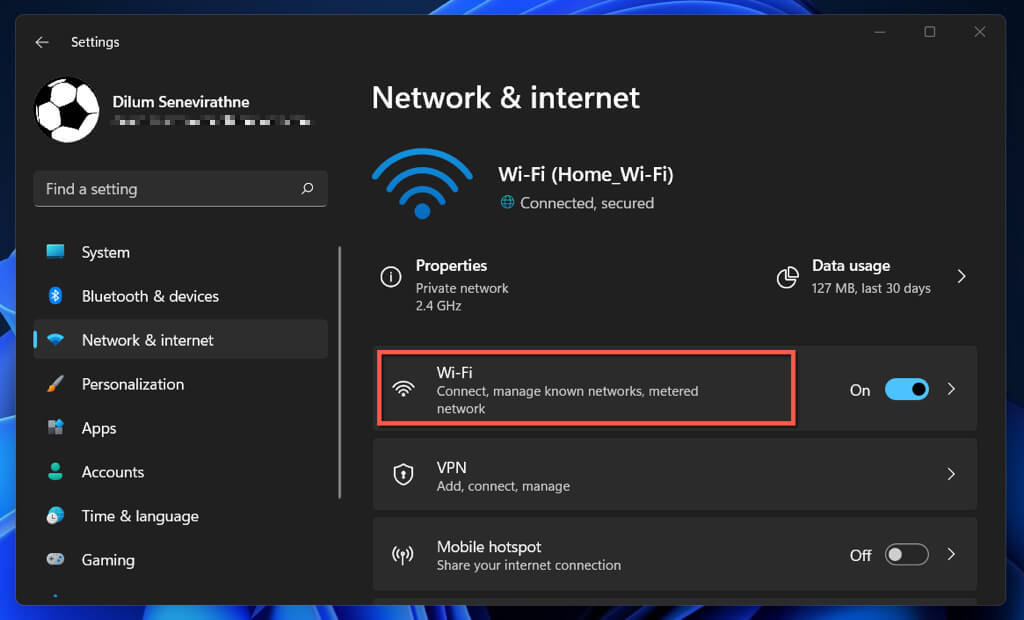Viewport: 1024px width, 620px height.
Task: Click the Properties info icon
Action: (x=391, y=276)
